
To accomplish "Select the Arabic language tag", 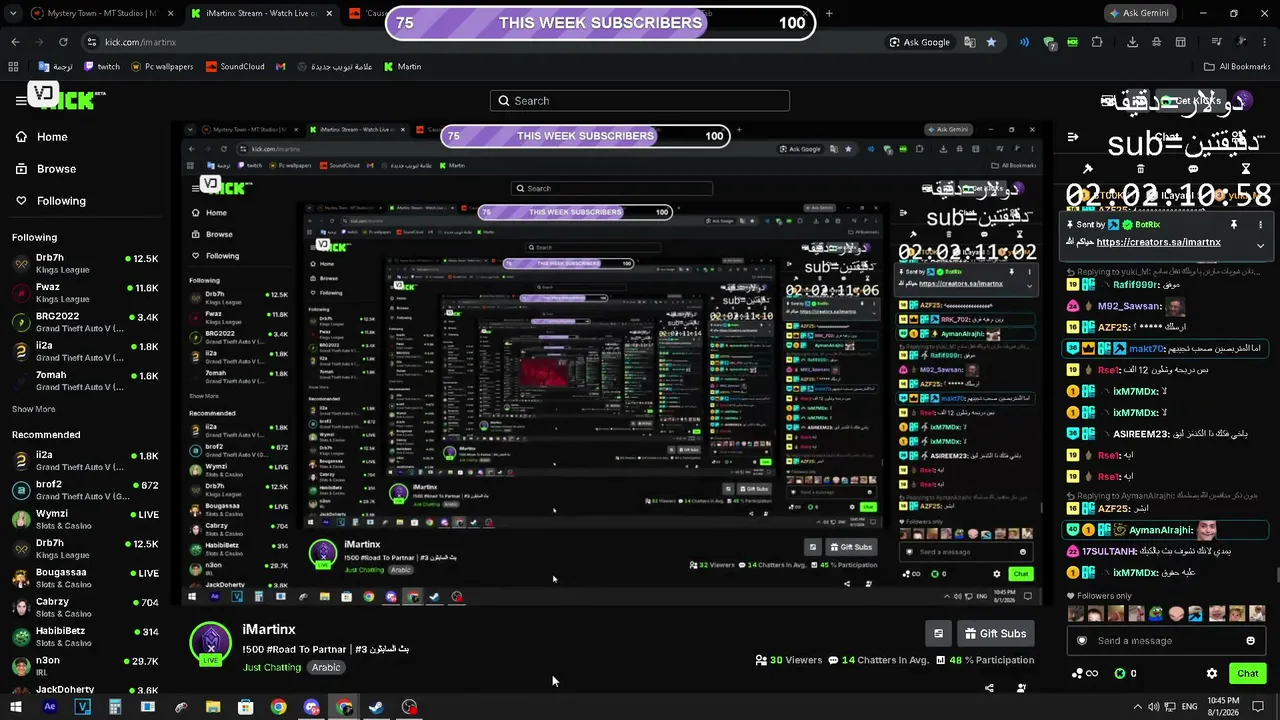I will 326,667.
